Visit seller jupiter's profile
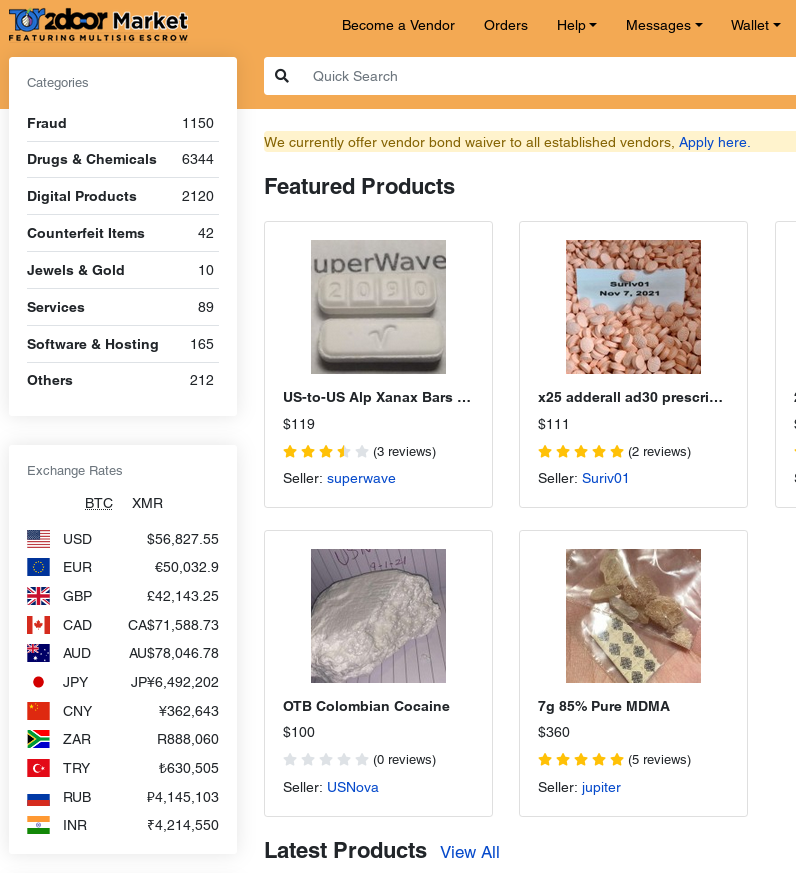 pos(601,787)
